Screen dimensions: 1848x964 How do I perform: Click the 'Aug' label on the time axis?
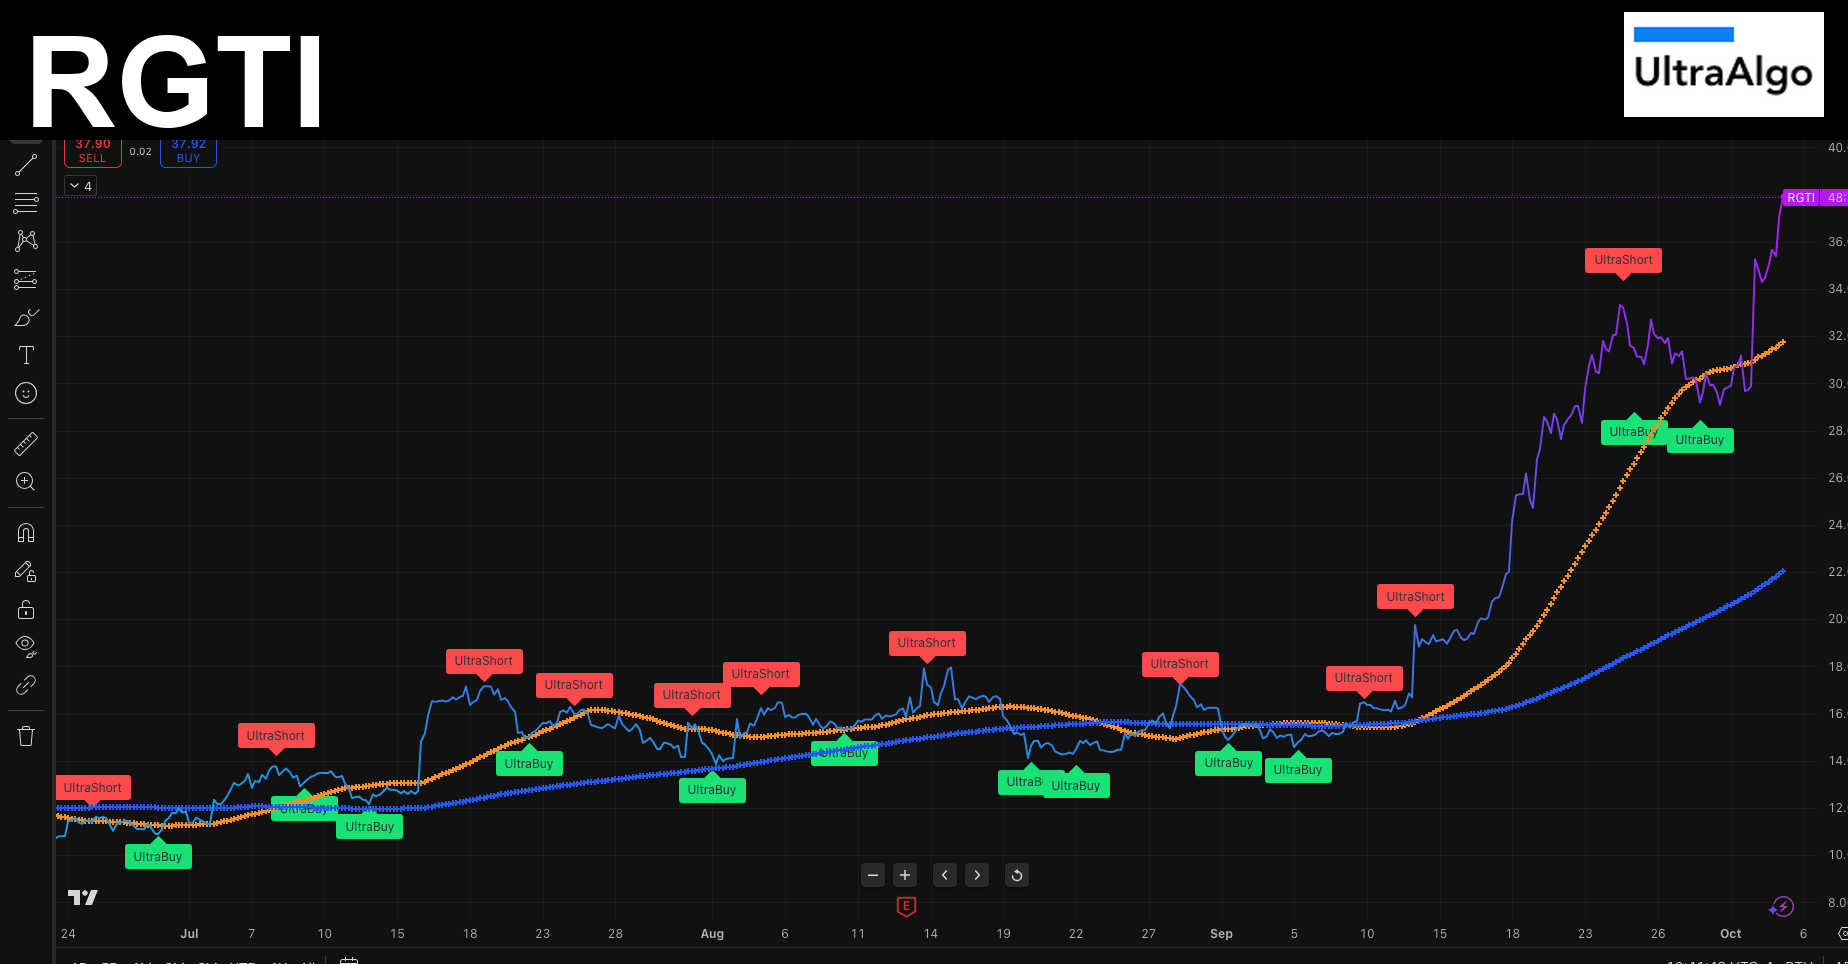[x=712, y=933]
